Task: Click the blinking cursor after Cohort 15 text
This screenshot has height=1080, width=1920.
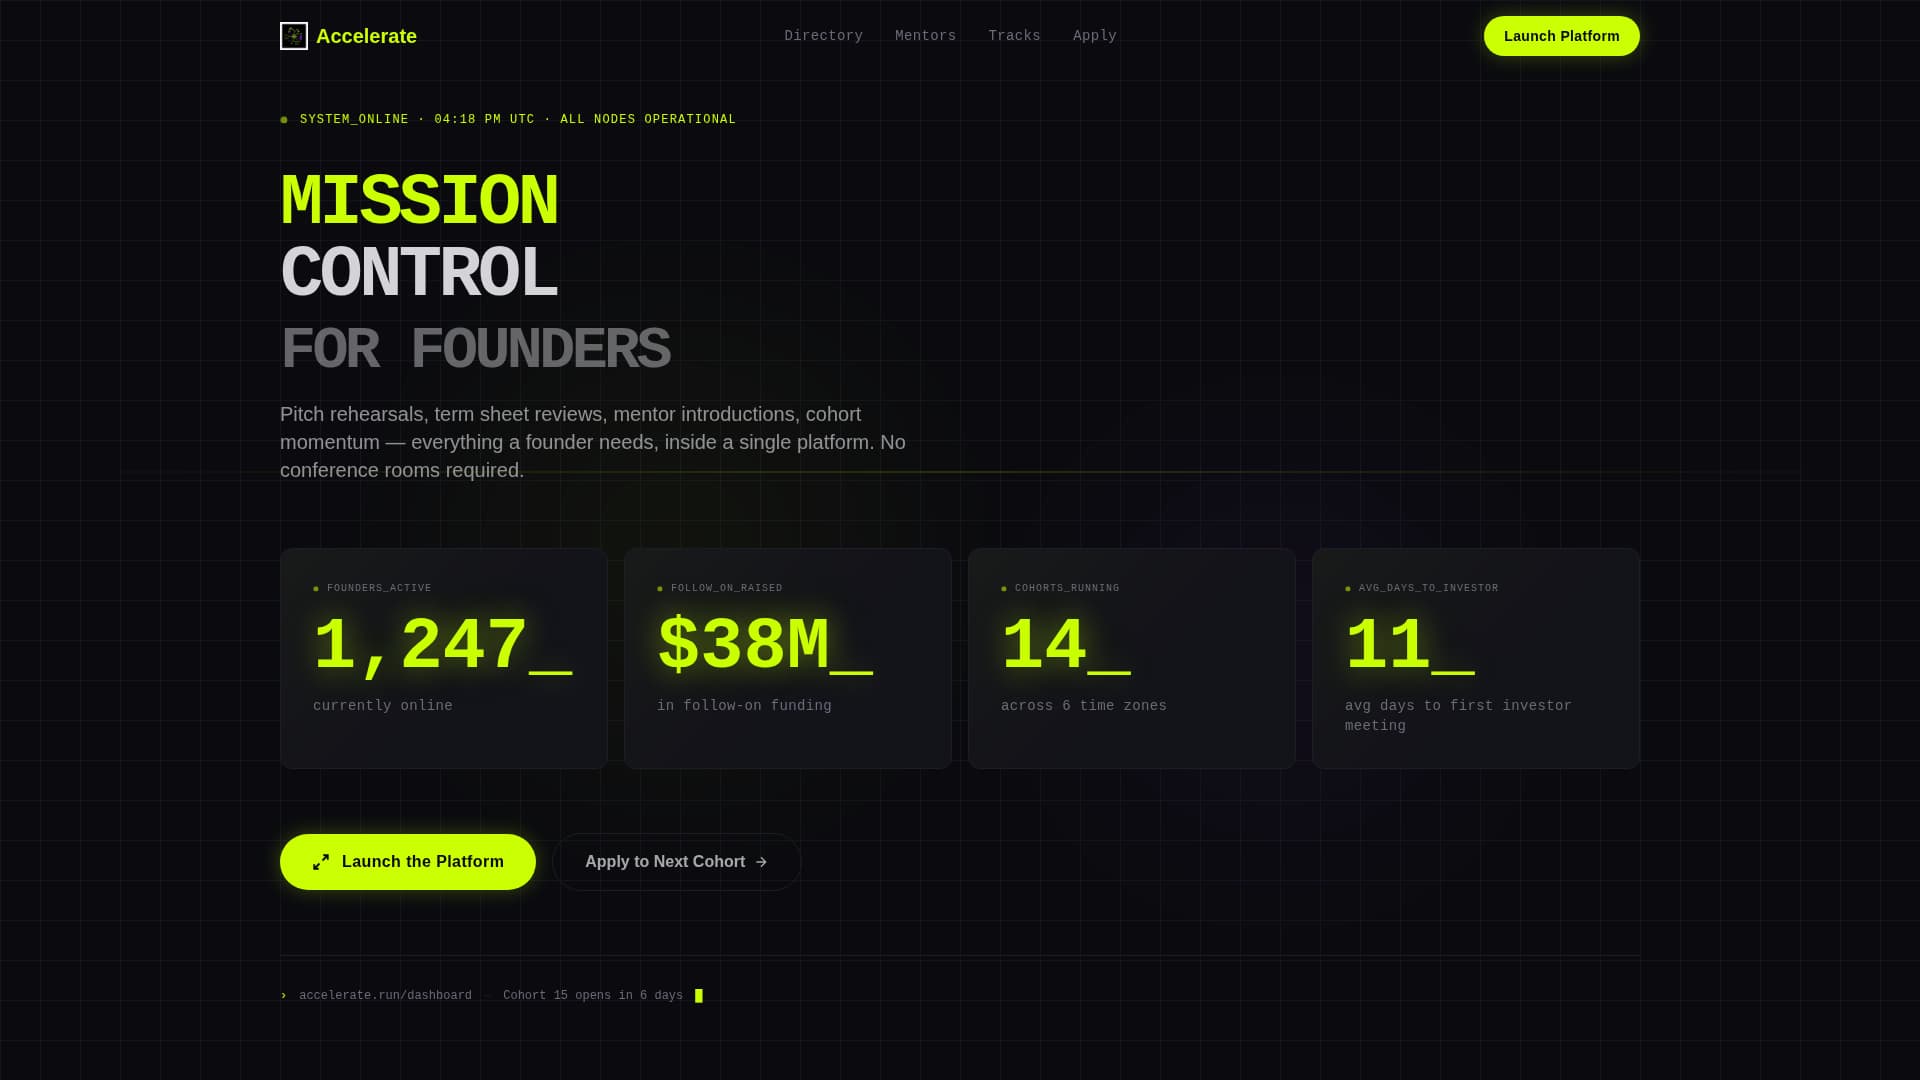Action: pyautogui.click(x=699, y=995)
